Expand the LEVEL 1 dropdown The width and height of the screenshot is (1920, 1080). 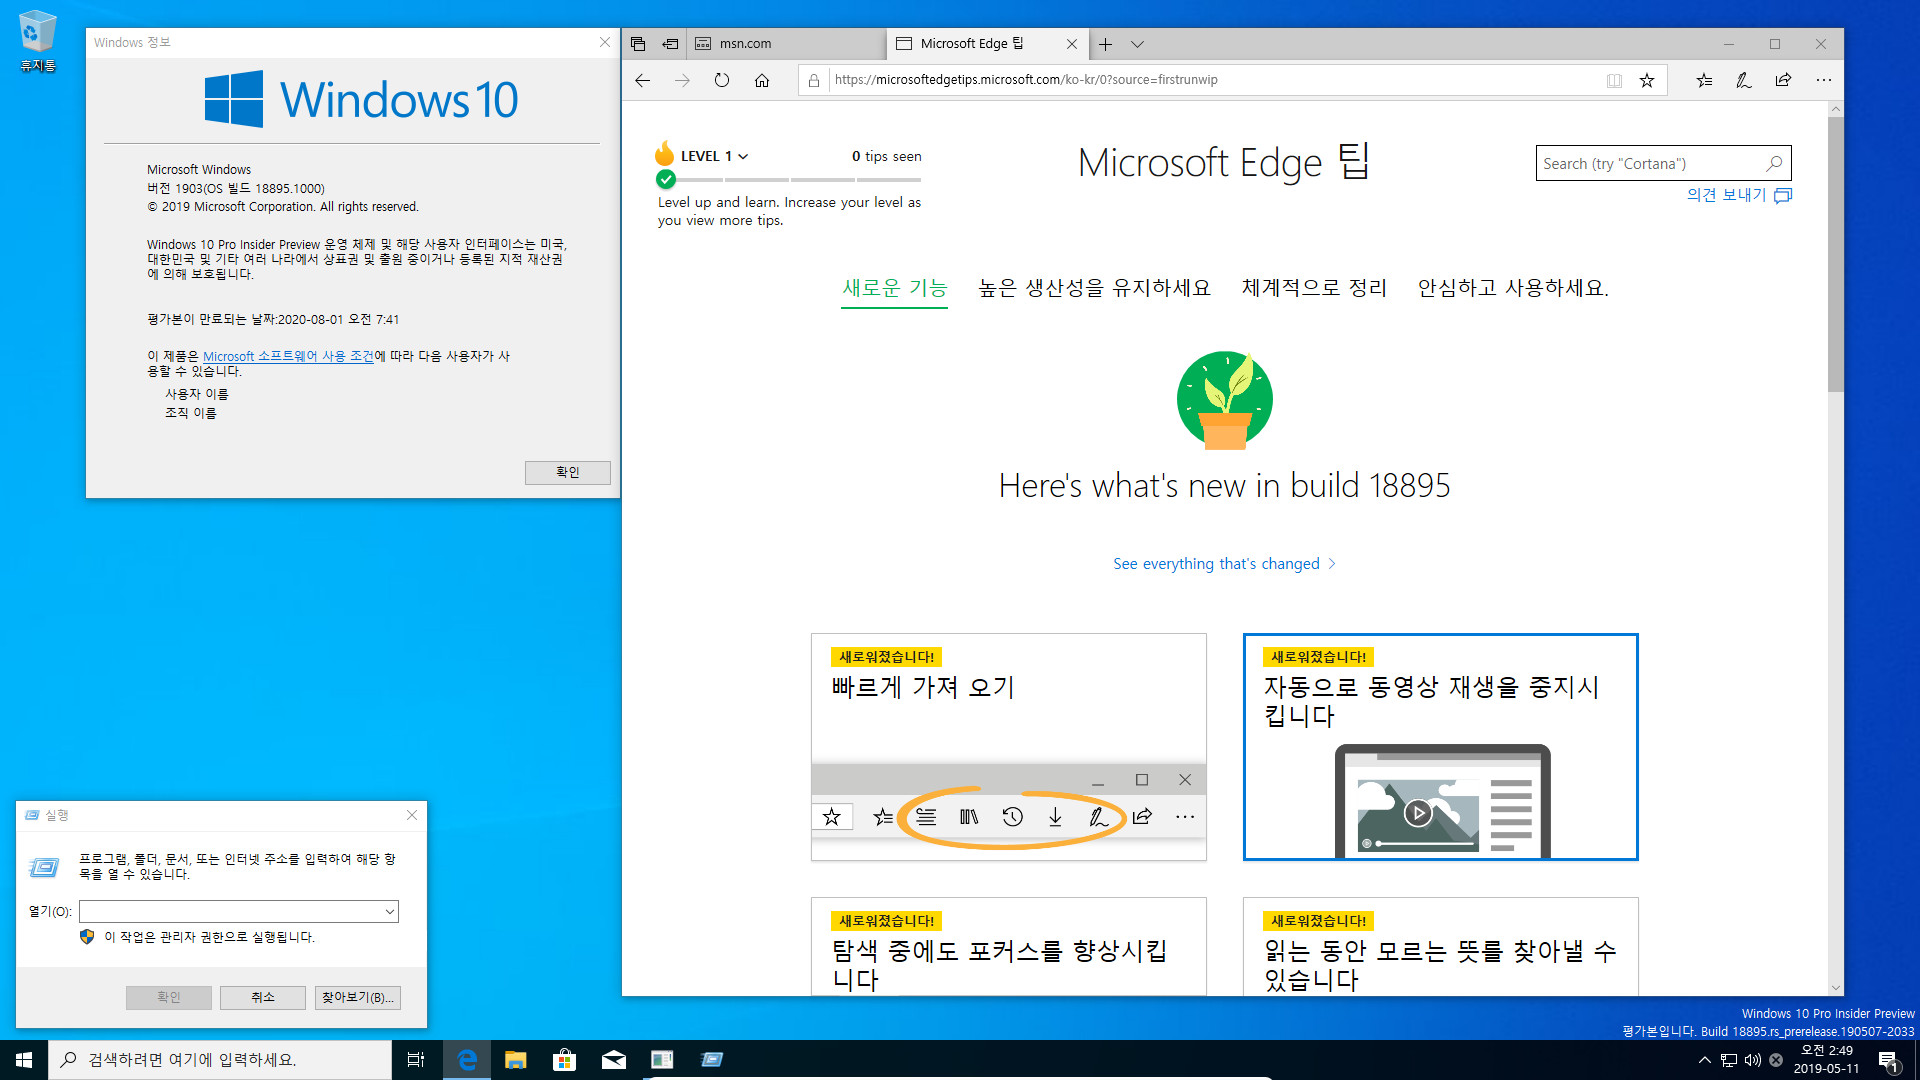pos(714,156)
